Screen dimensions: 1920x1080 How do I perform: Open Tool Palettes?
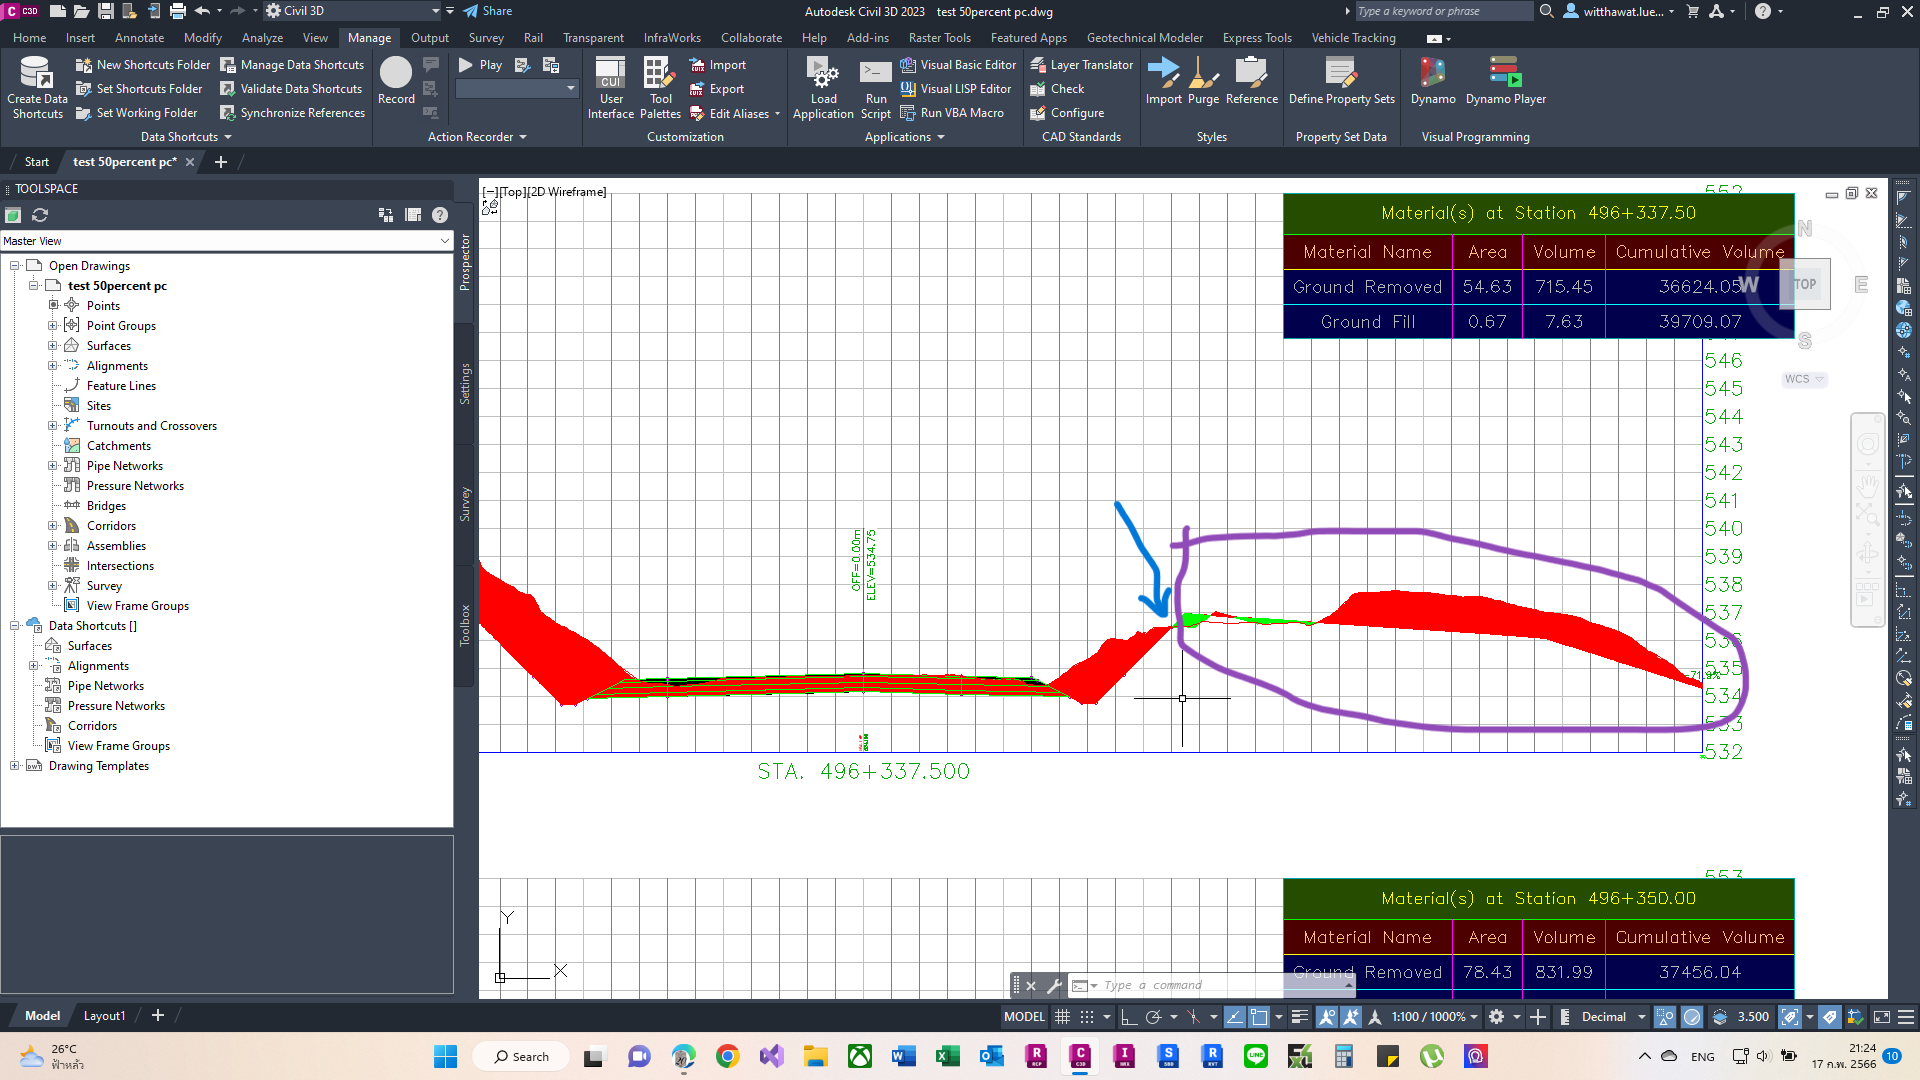(x=660, y=88)
